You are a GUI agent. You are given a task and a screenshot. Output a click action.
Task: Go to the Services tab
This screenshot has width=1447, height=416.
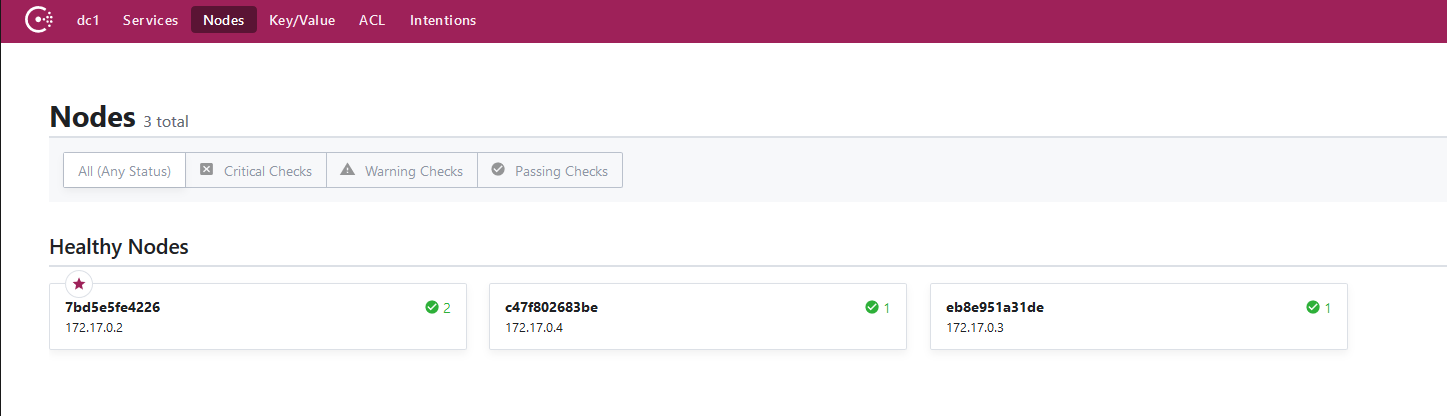151,20
